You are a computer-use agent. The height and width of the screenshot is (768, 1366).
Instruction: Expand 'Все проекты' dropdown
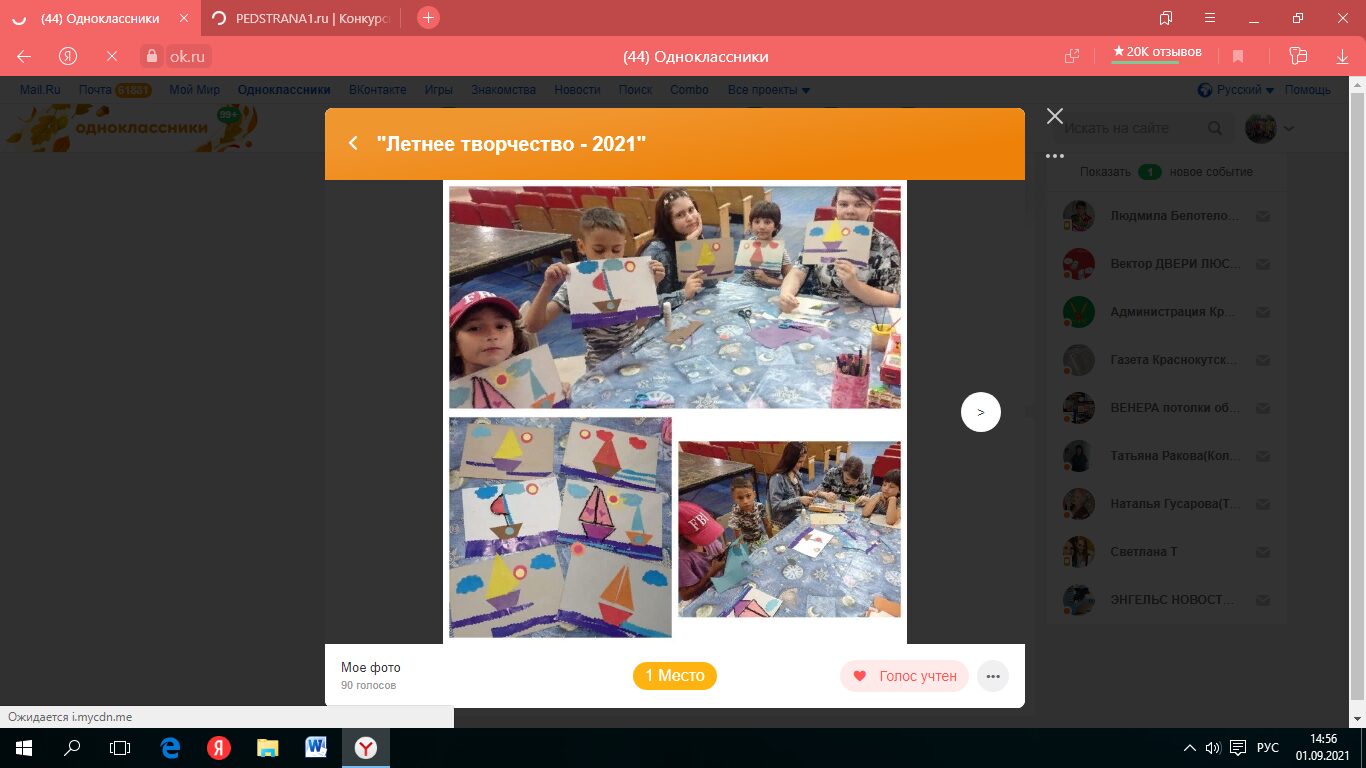(768, 90)
